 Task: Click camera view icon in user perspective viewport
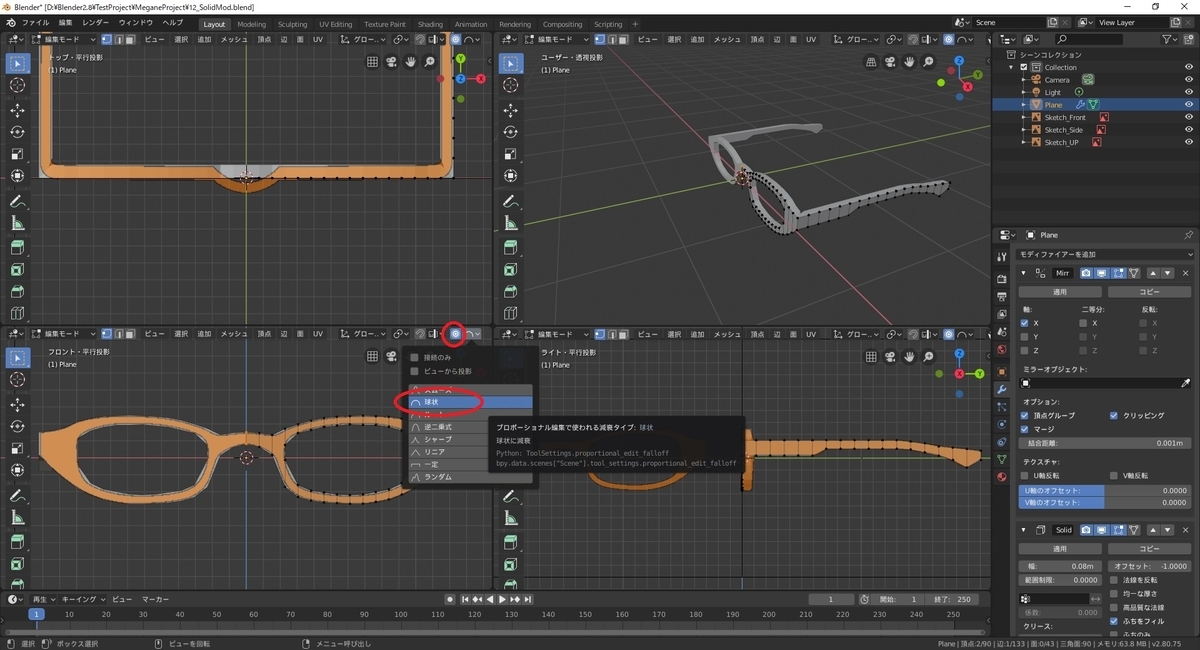[890, 62]
